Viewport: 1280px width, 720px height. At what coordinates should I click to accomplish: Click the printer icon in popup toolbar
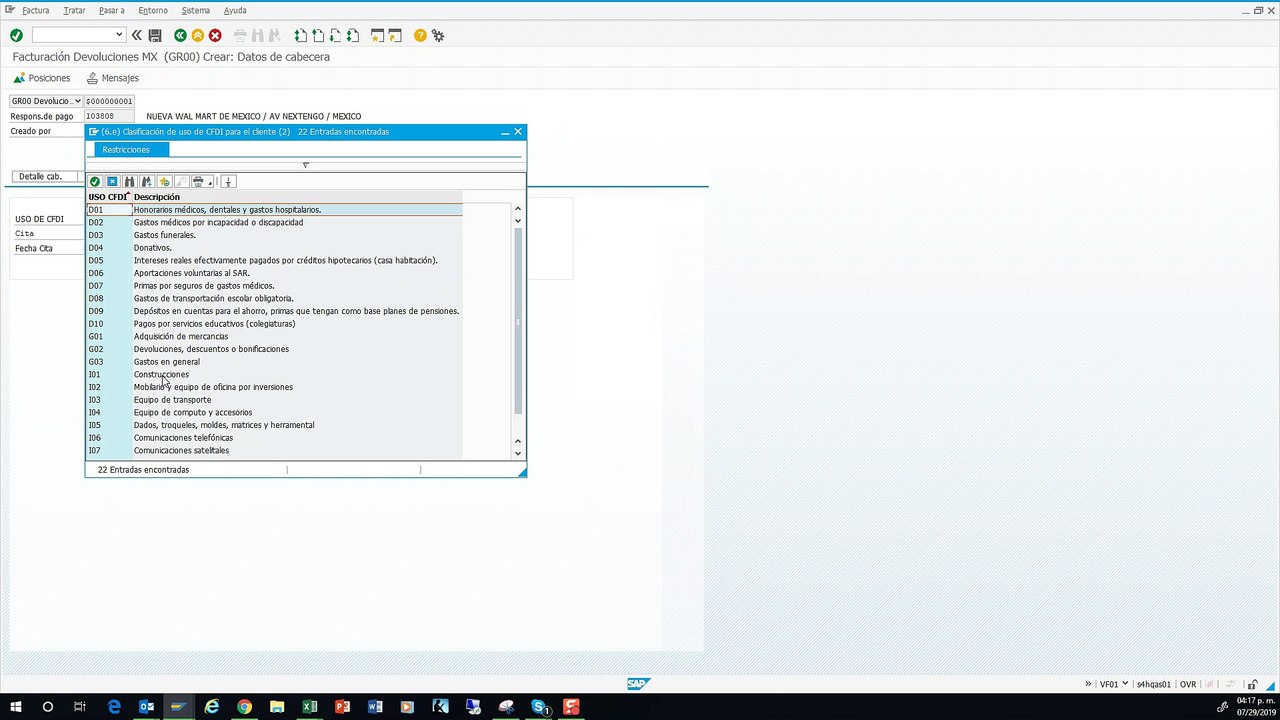point(199,182)
